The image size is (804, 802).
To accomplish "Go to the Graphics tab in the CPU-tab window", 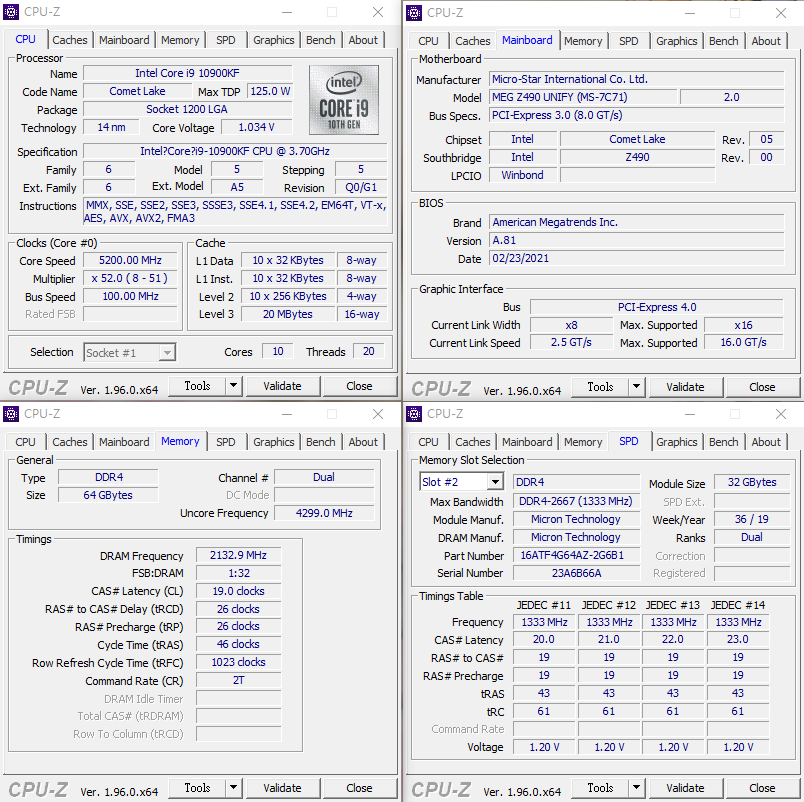I will [274, 40].
